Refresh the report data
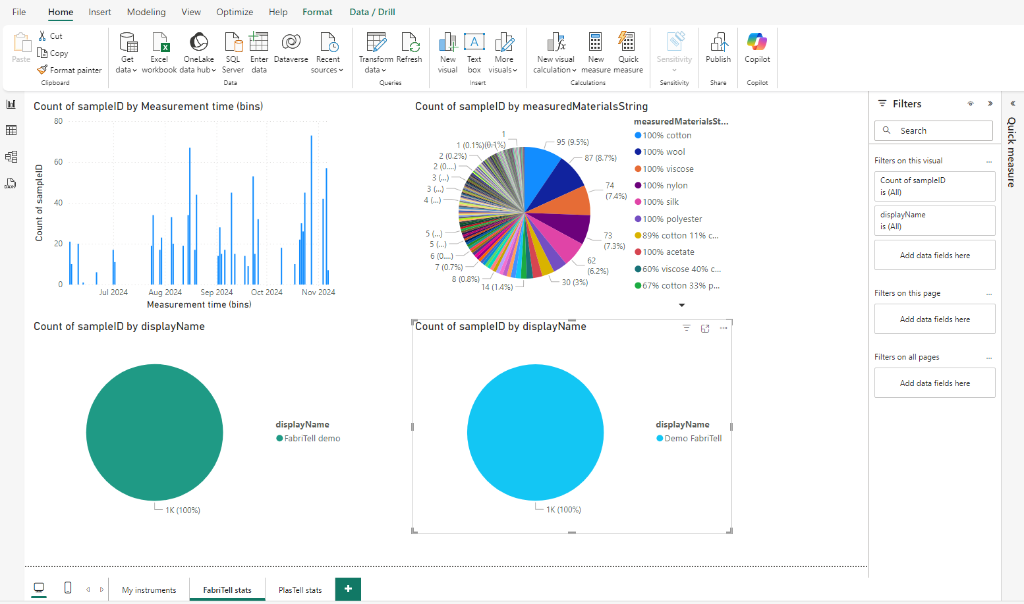The width and height of the screenshot is (1024, 604). point(409,48)
